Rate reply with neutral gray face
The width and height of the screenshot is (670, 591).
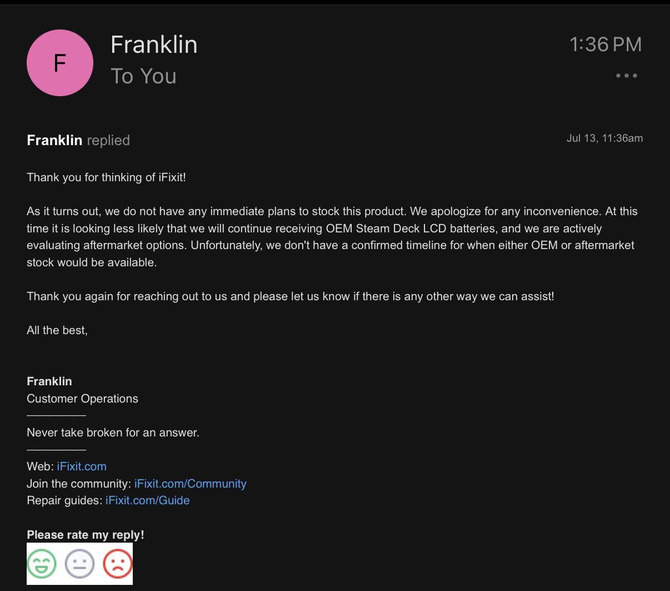79,564
